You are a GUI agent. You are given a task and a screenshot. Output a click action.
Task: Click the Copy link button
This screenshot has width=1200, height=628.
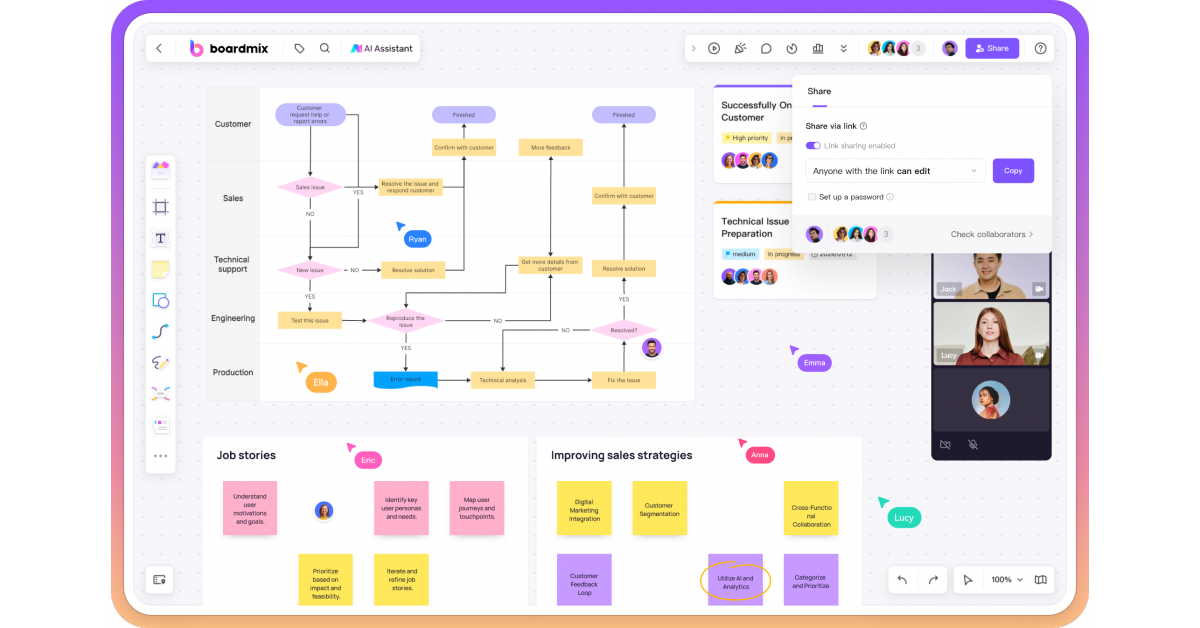coord(1013,171)
